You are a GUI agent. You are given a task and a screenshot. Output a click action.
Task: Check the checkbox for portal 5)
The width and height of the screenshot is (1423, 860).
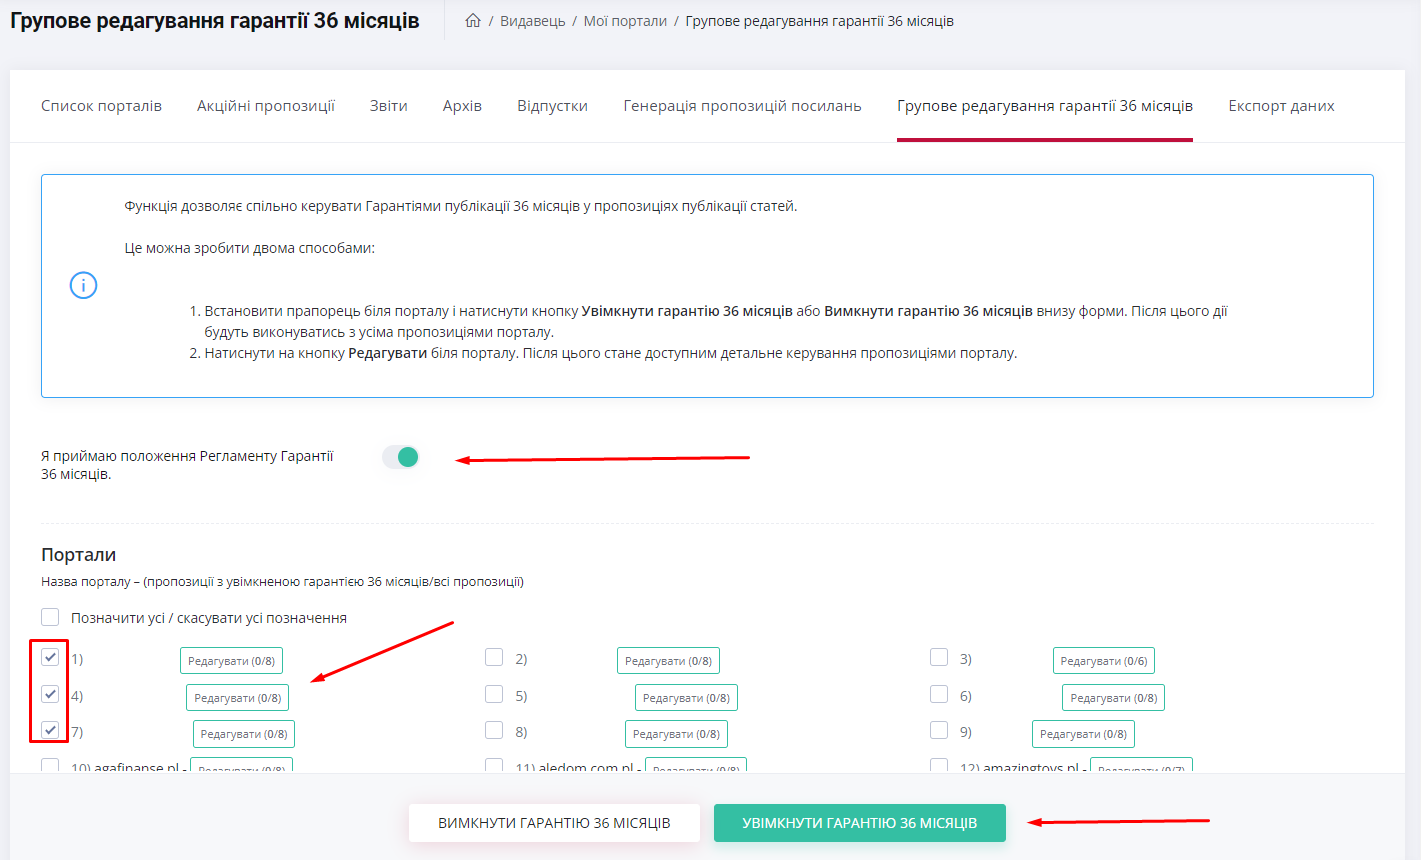[x=494, y=694]
